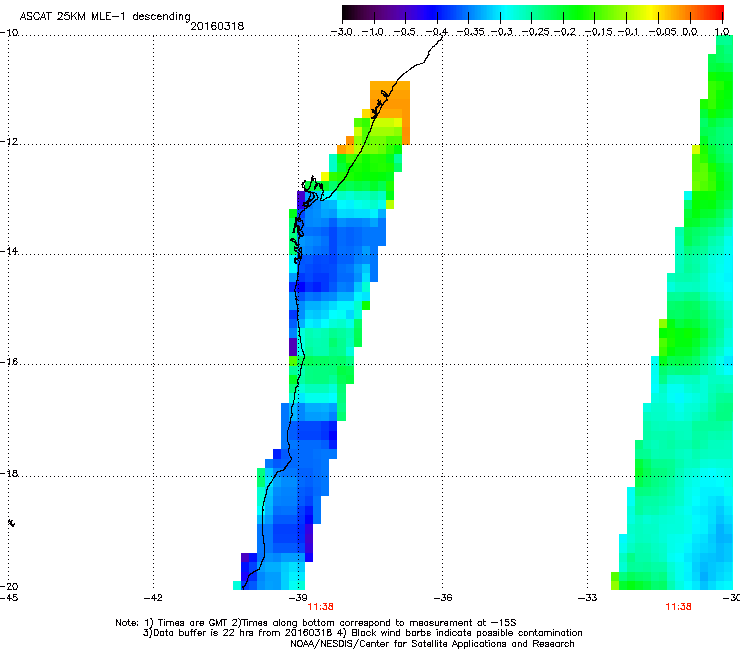Click the longitude label -39

pyautogui.click(x=298, y=598)
